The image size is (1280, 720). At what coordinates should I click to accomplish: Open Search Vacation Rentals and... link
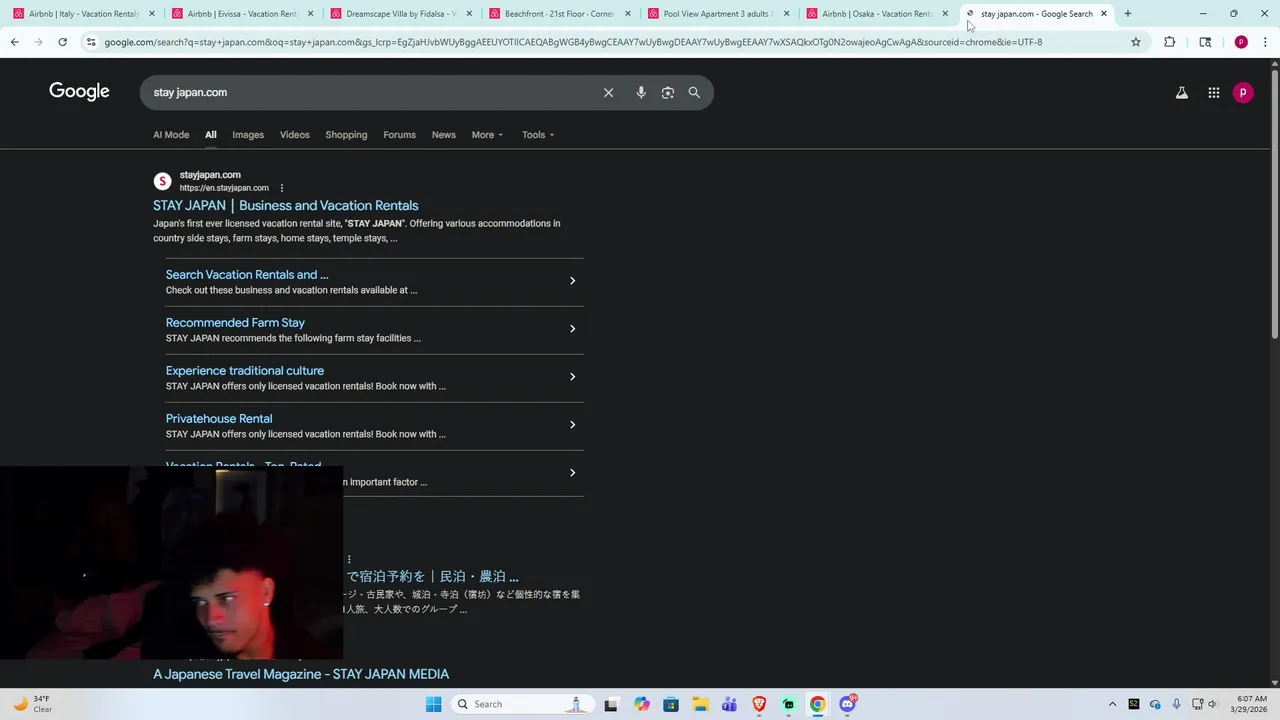[x=247, y=275]
